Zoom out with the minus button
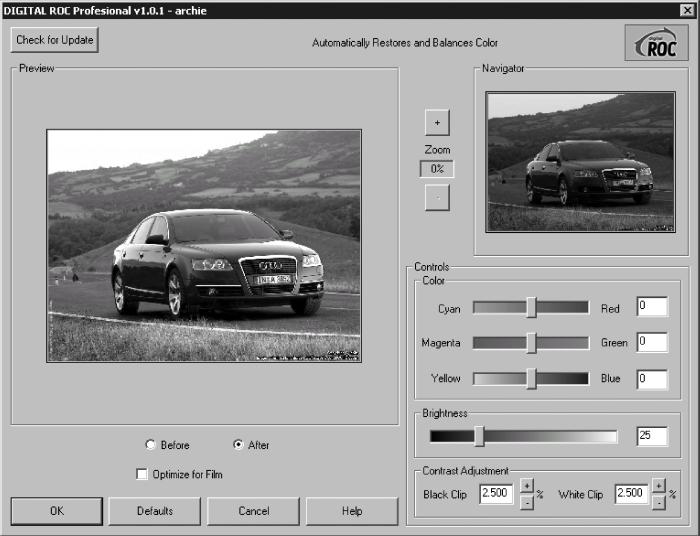Image resolution: width=700 pixels, height=536 pixels. point(437,197)
